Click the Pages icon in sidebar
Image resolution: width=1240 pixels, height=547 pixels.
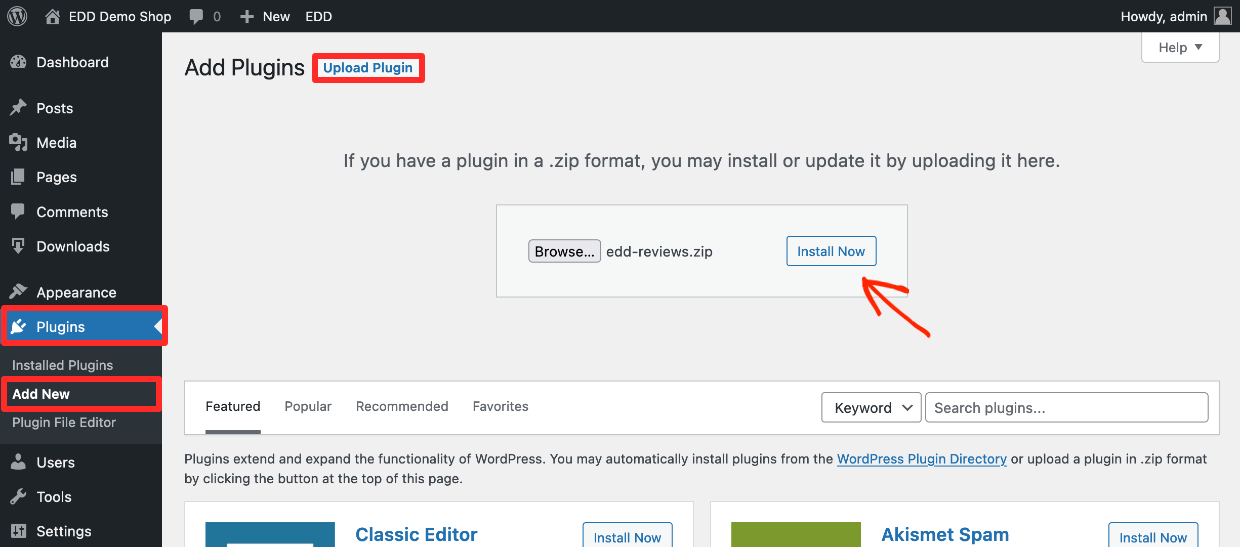[x=18, y=177]
